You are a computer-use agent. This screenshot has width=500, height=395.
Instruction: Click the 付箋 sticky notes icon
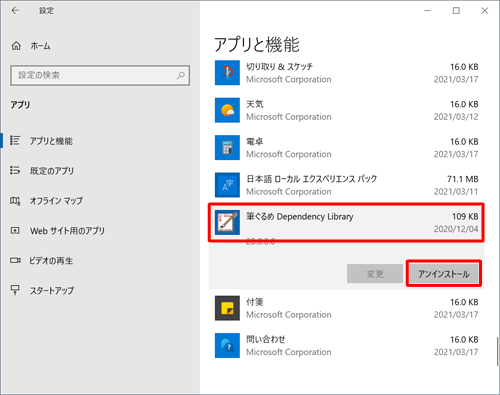[x=227, y=308]
